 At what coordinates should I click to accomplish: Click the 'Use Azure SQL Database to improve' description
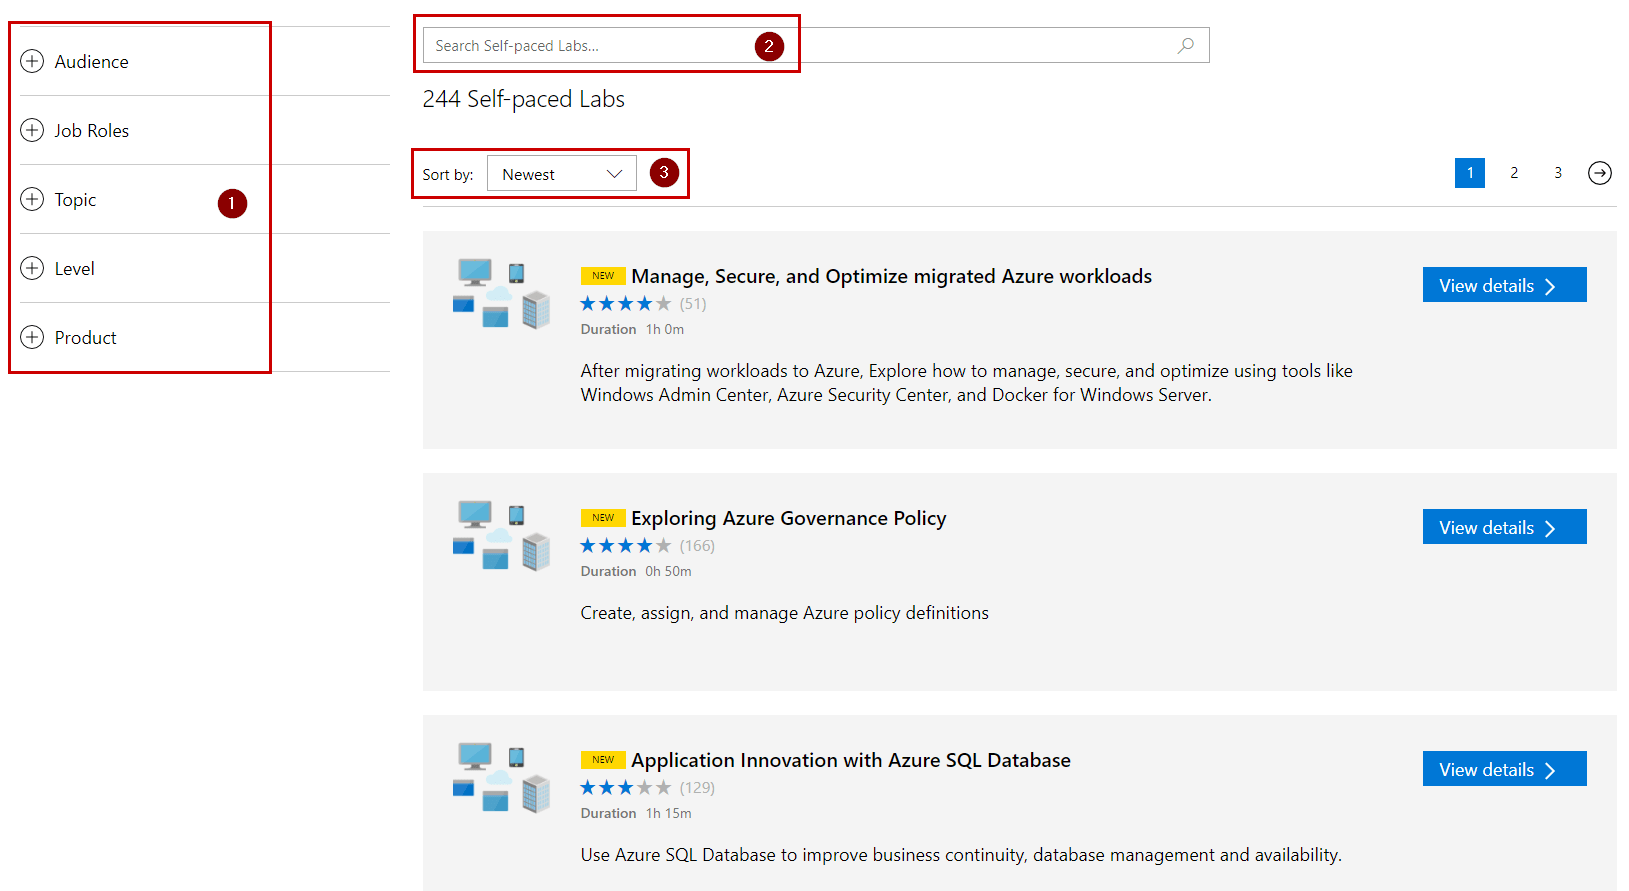[961, 855]
